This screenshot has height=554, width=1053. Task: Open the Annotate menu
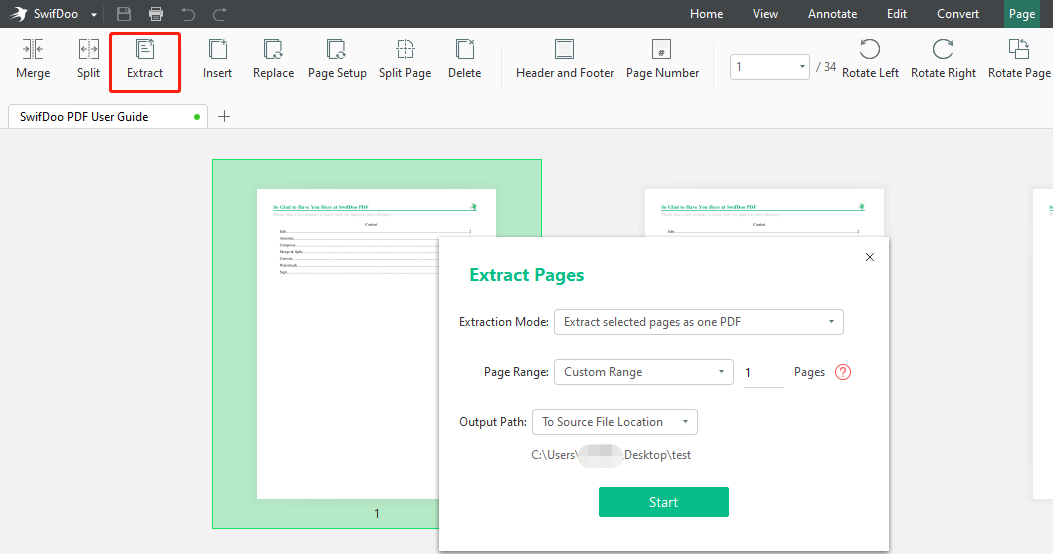click(832, 13)
